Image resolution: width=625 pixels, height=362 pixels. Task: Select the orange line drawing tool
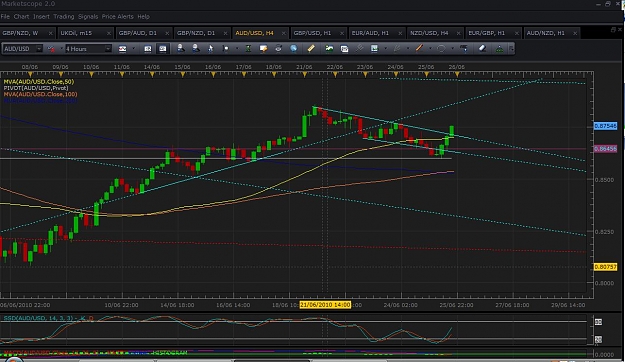(x=419, y=49)
